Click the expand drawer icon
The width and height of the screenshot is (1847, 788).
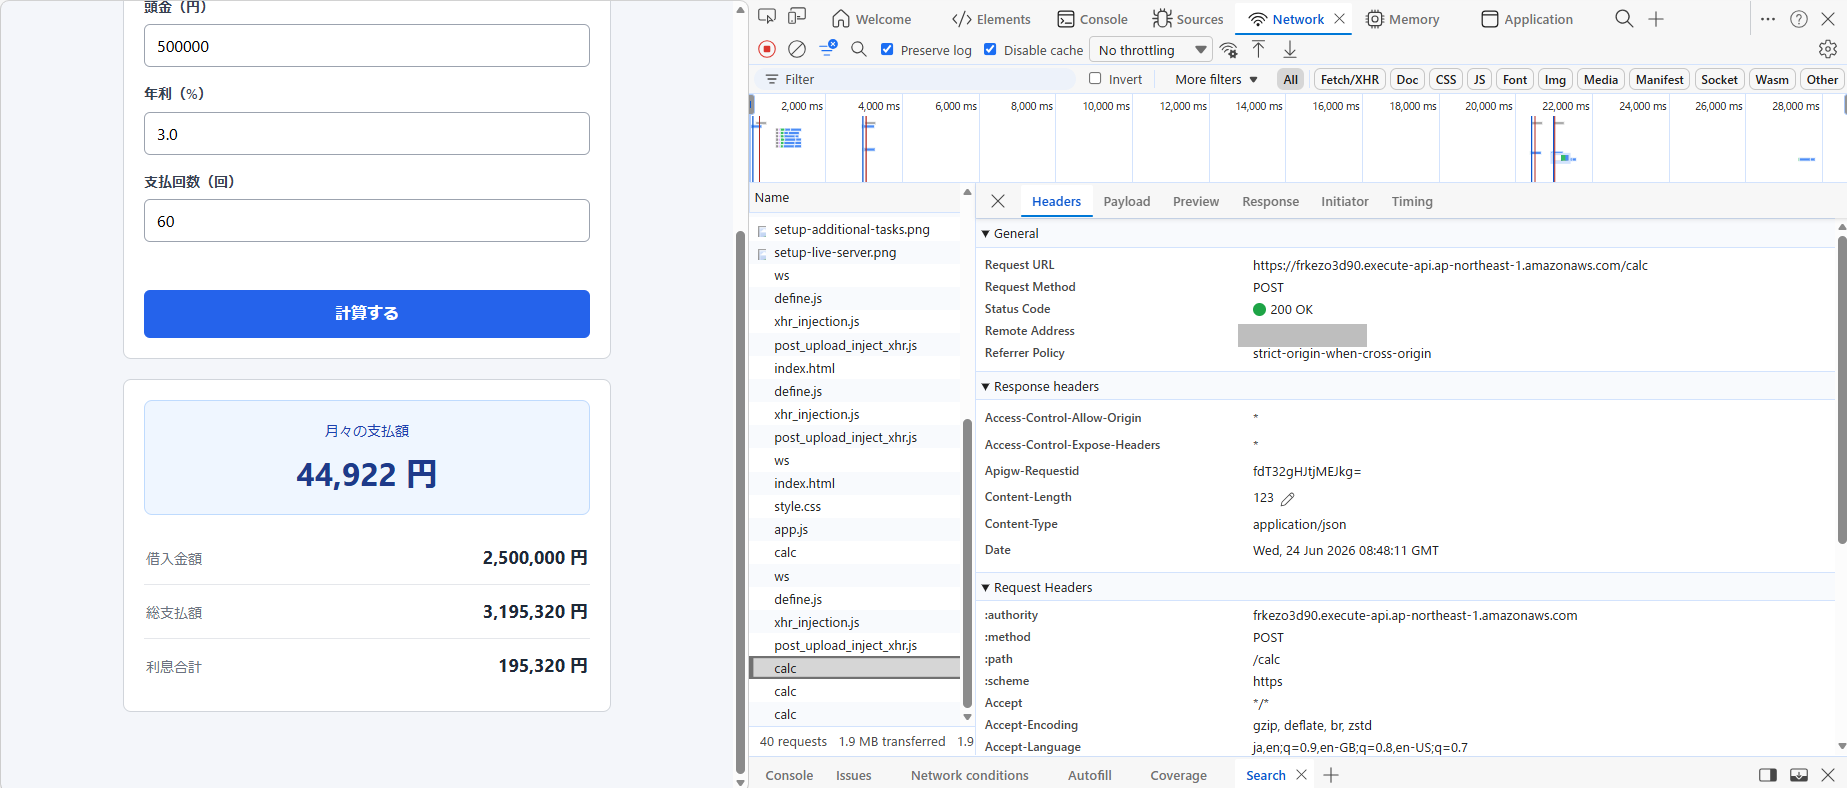click(x=1799, y=775)
